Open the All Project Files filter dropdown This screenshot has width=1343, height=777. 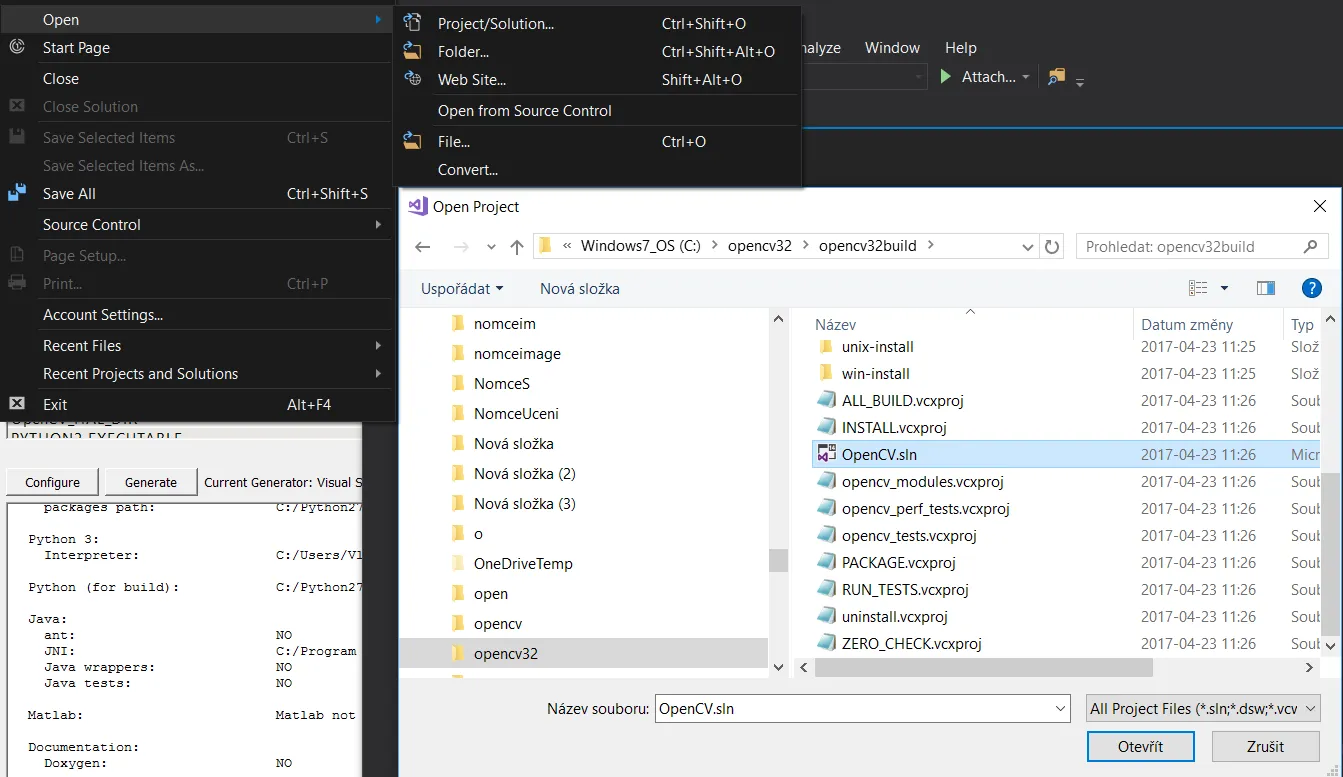pos(1204,708)
